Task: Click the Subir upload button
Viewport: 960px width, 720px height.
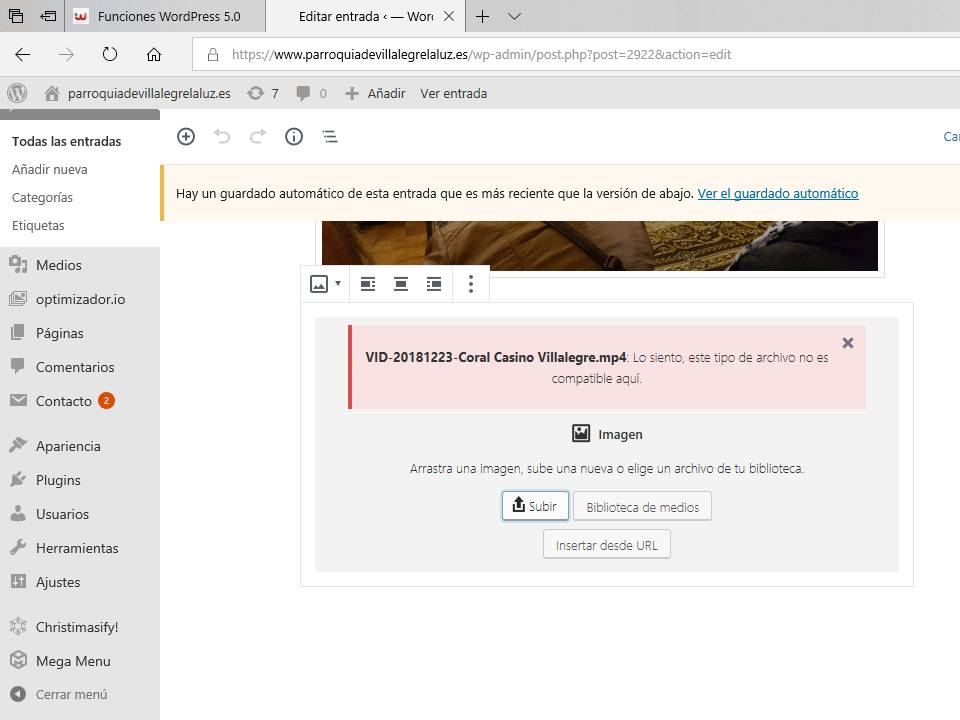Action: (535, 506)
